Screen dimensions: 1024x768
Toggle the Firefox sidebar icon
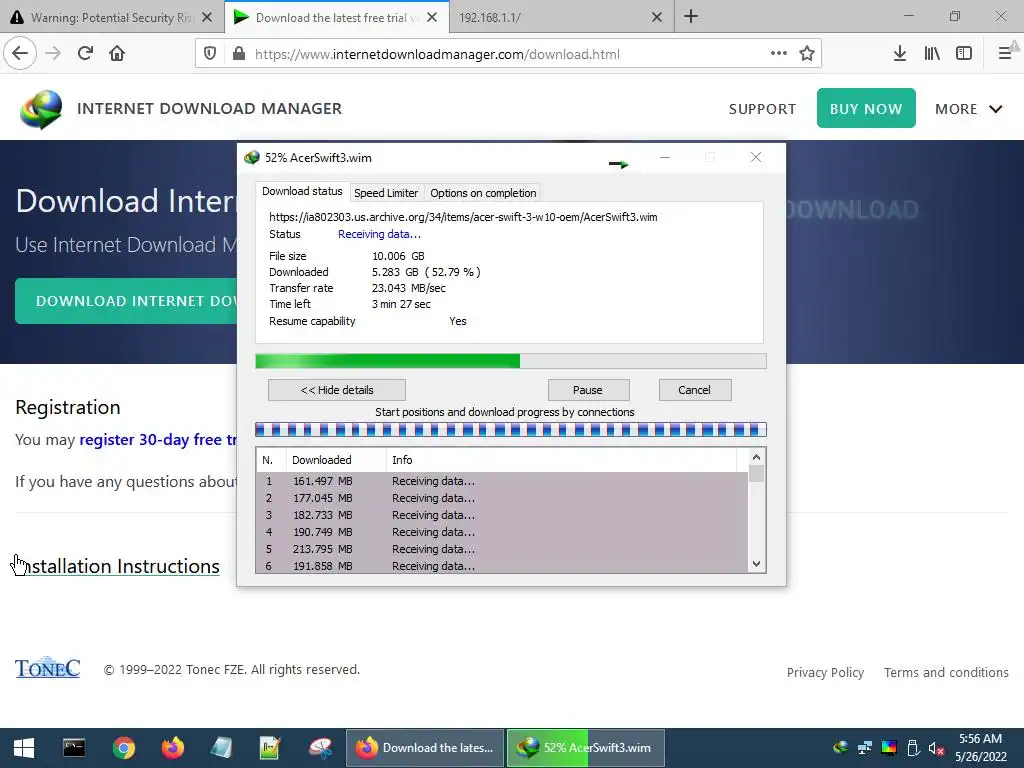pos(964,53)
